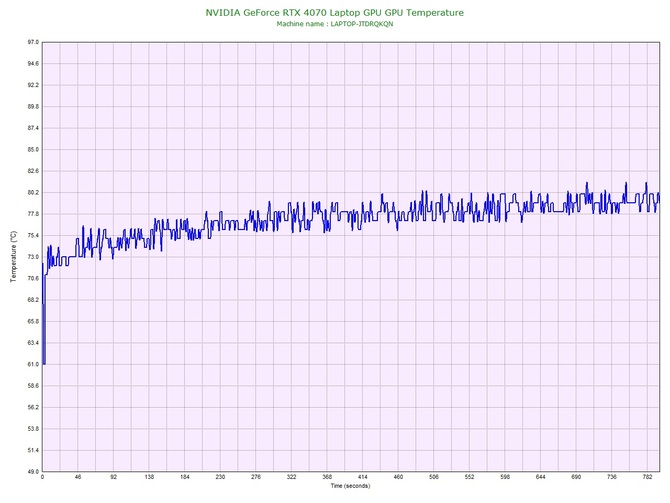
Task: Click the 'Time (seconds)' x-axis label
Action: pyautogui.click(x=350, y=486)
